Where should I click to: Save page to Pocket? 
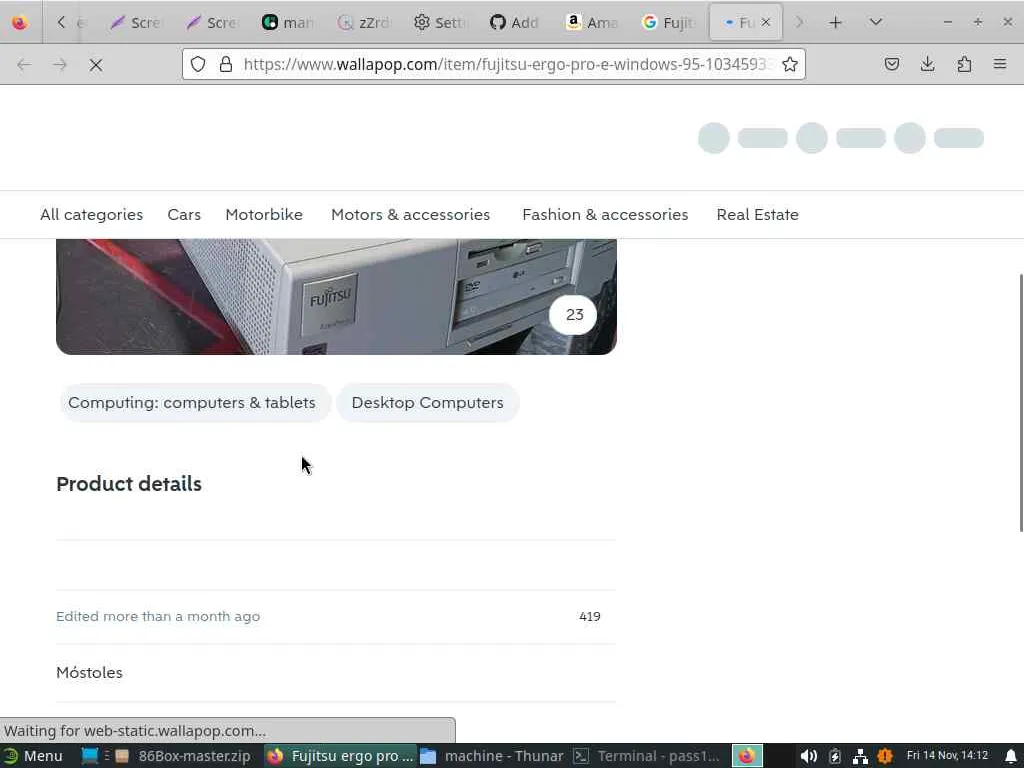891,64
